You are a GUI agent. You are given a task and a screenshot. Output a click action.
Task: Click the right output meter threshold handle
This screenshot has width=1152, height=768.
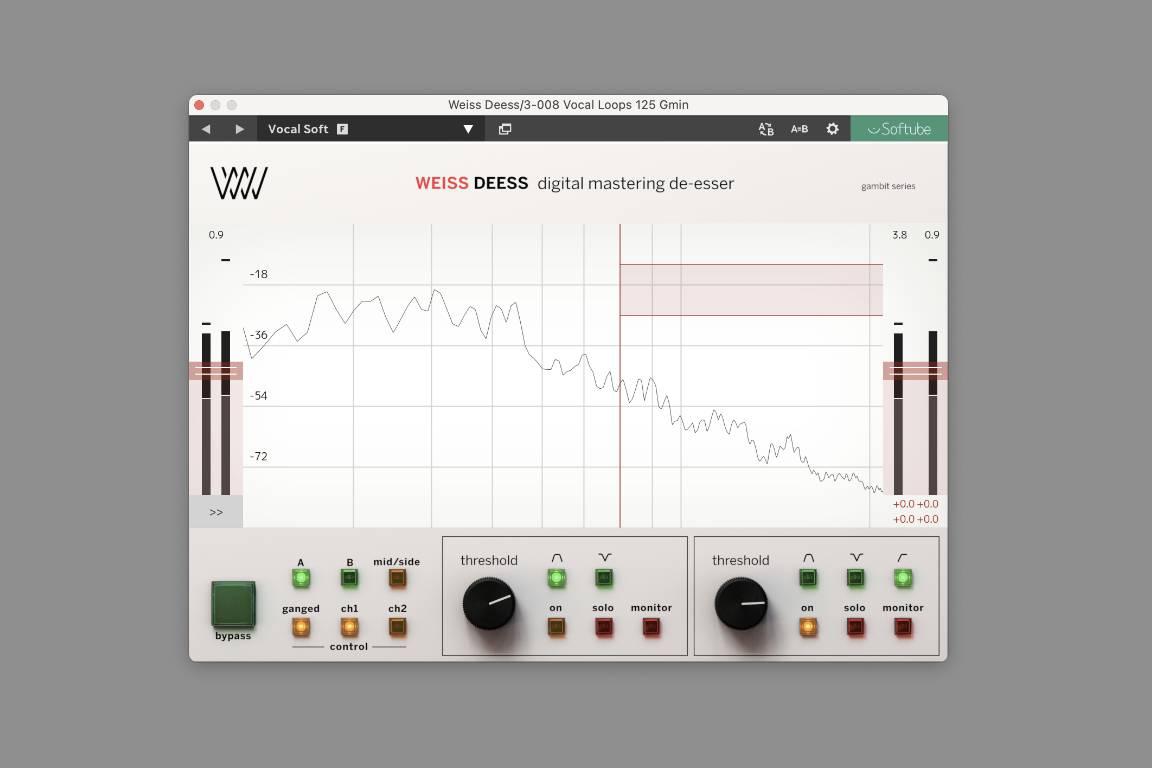coord(915,370)
